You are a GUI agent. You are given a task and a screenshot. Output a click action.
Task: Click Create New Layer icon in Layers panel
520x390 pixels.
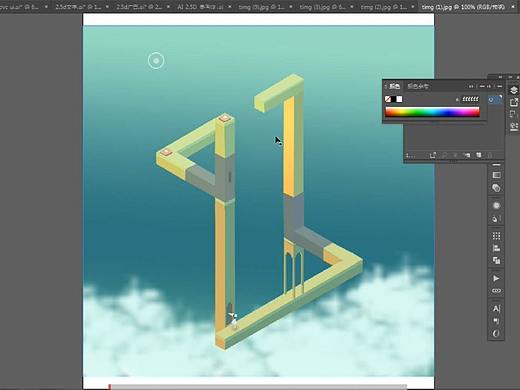479,155
